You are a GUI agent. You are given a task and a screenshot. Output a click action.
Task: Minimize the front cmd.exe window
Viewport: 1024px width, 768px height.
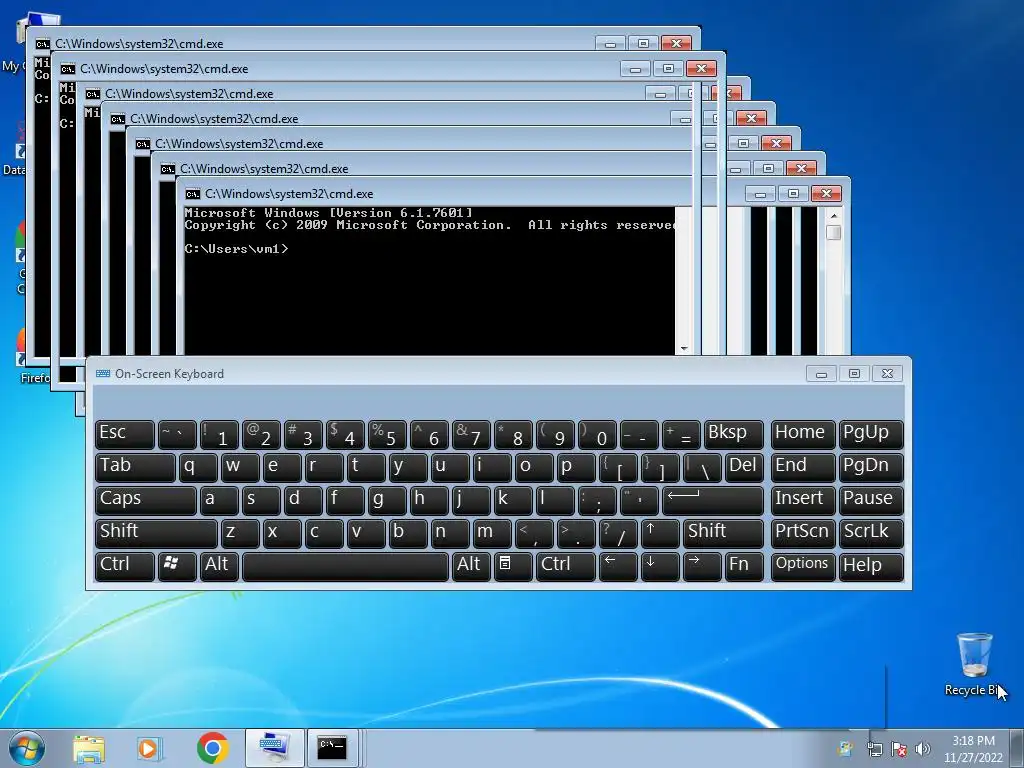click(x=760, y=194)
